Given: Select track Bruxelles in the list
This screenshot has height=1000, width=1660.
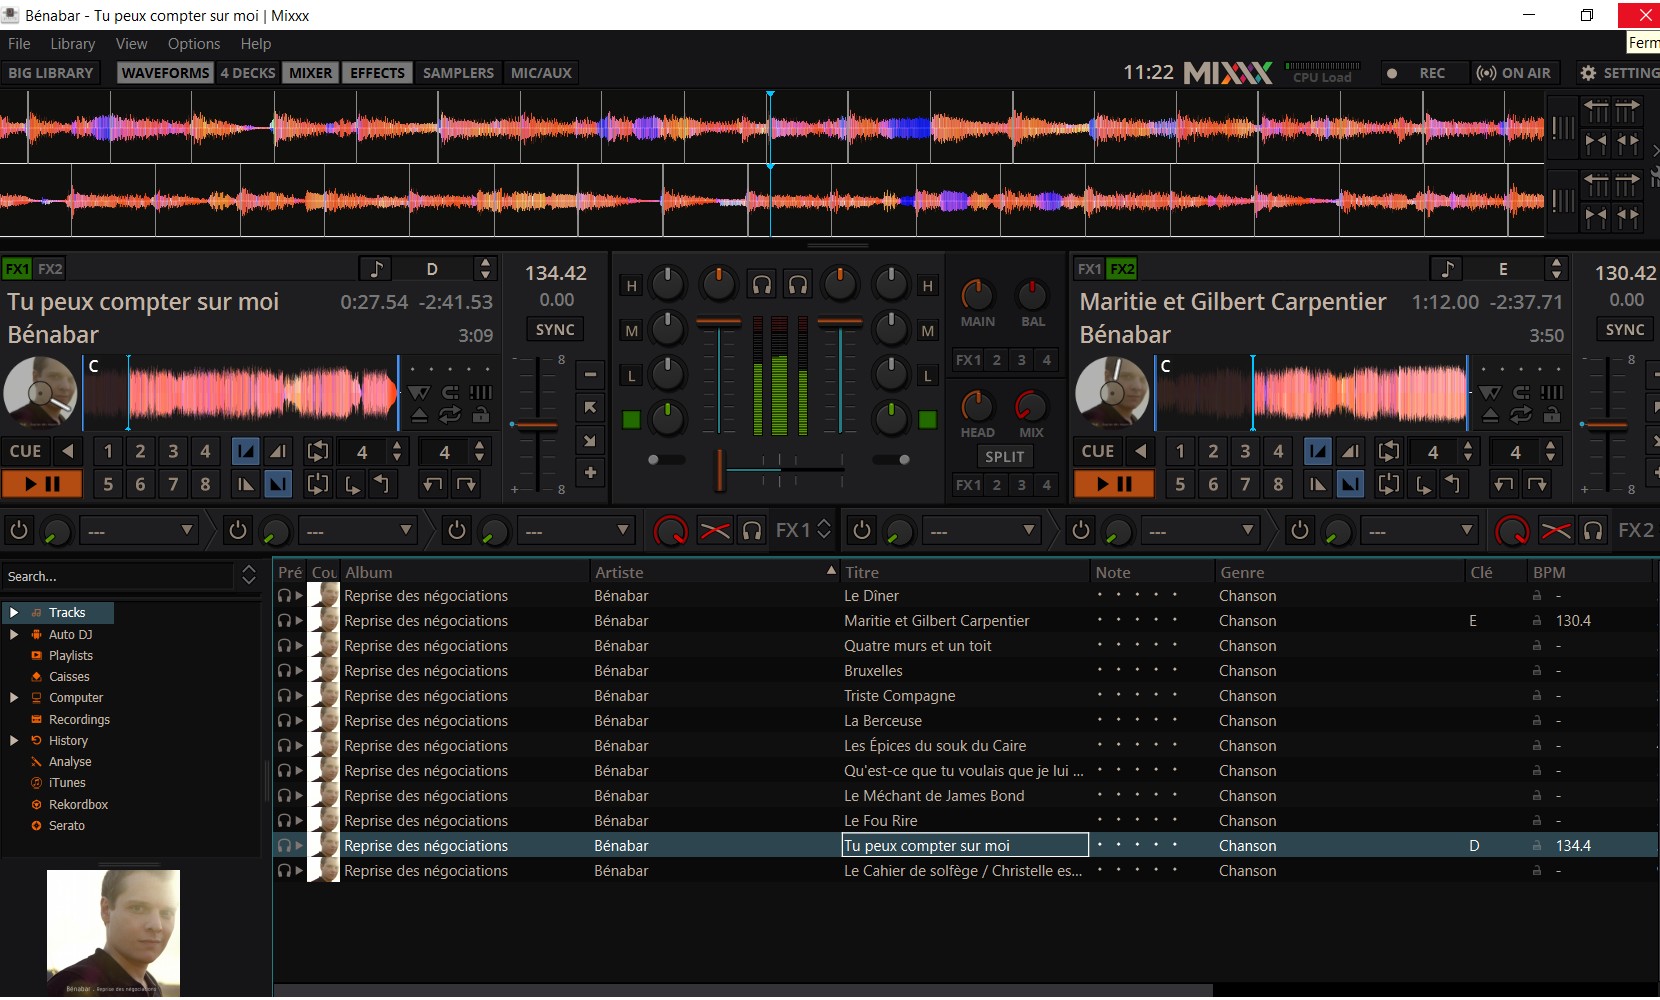Looking at the screenshot, I should [873, 670].
